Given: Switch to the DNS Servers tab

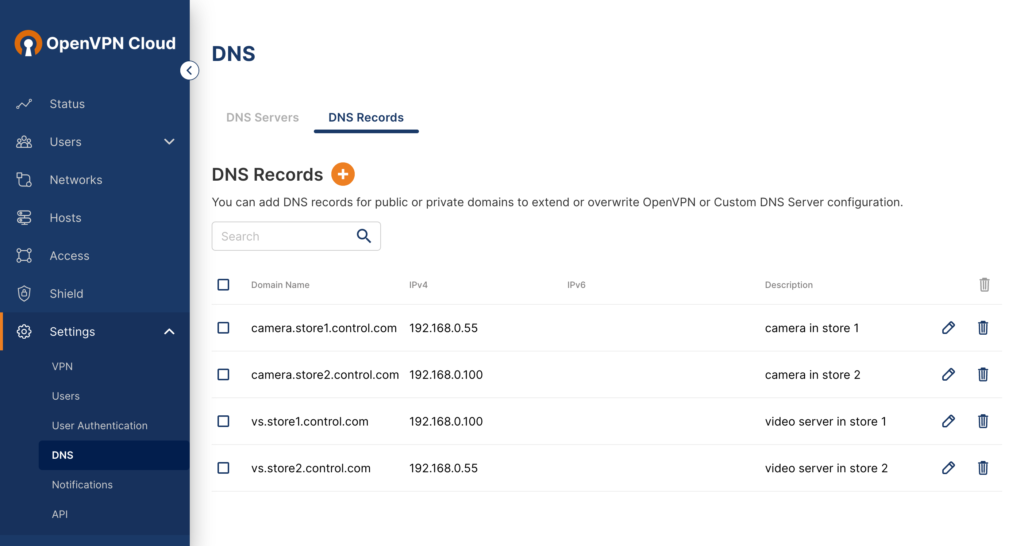Looking at the screenshot, I should click(262, 117).
